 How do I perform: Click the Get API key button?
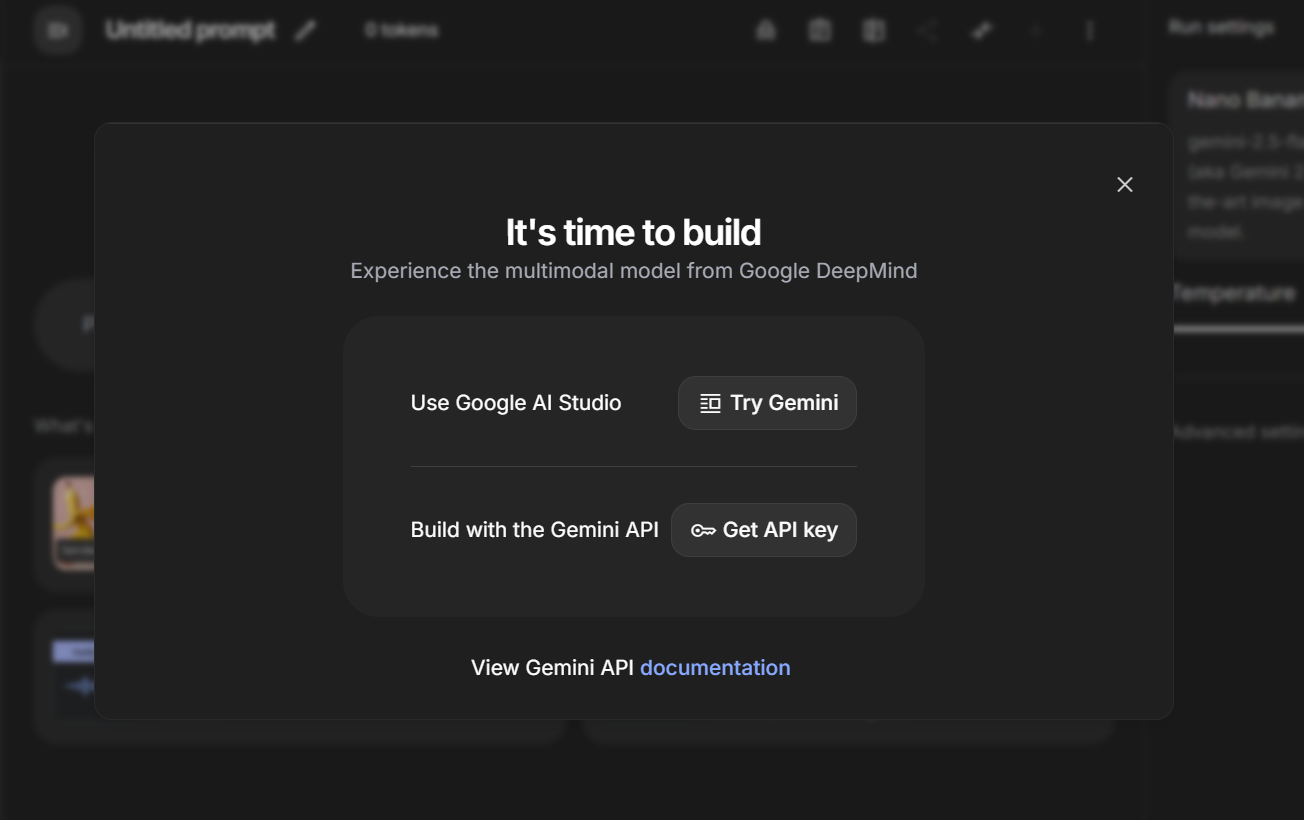click(764, 530)
